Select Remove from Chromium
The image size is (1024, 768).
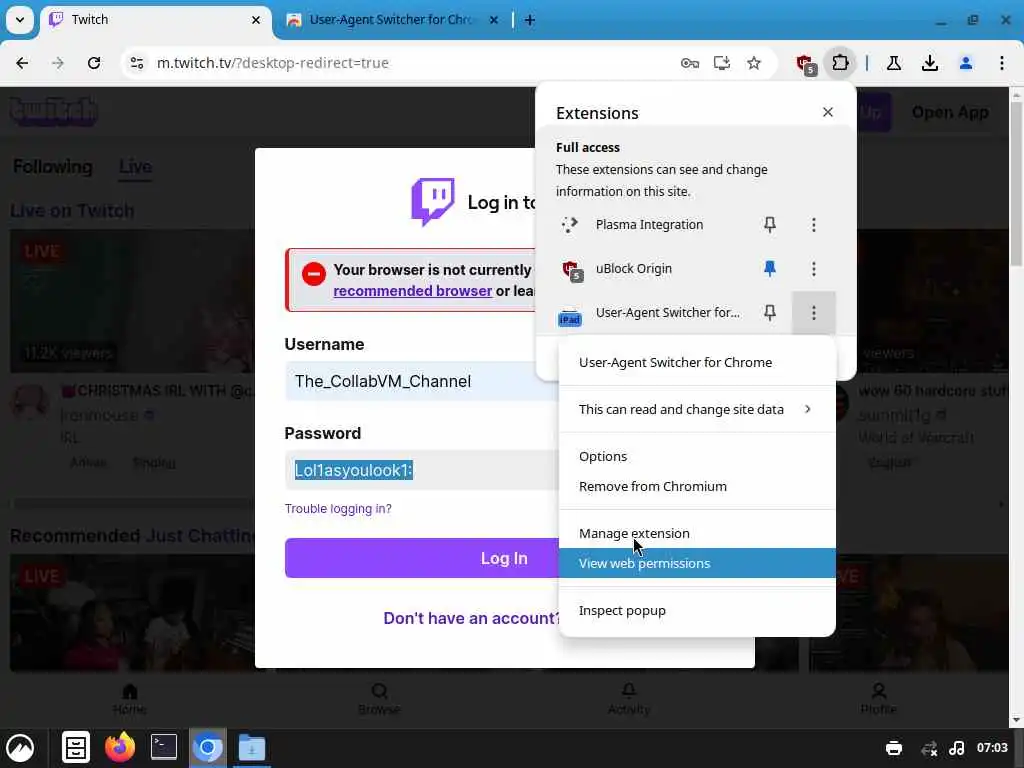pos(697,487)
